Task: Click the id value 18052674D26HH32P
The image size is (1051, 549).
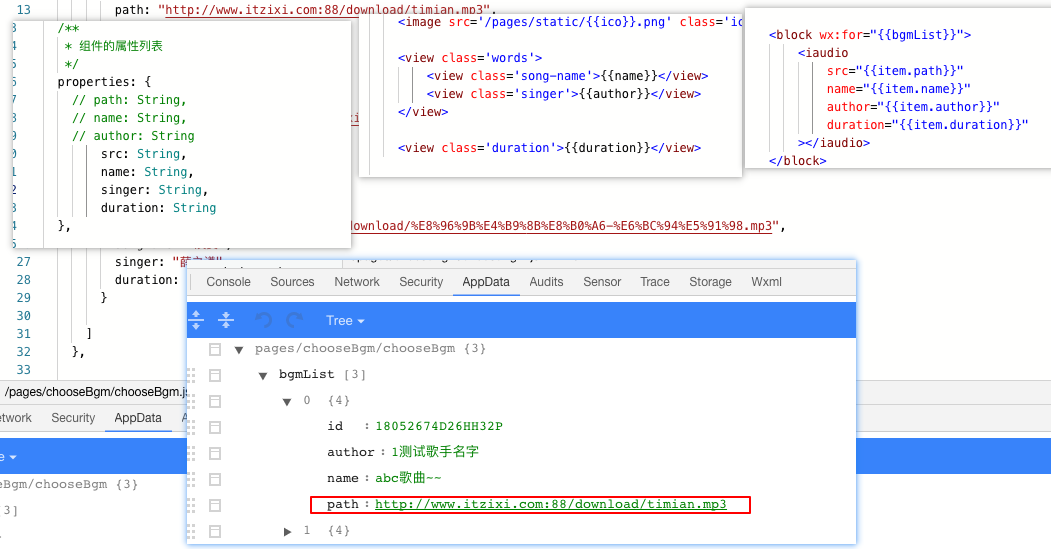Action: point(439,426)
